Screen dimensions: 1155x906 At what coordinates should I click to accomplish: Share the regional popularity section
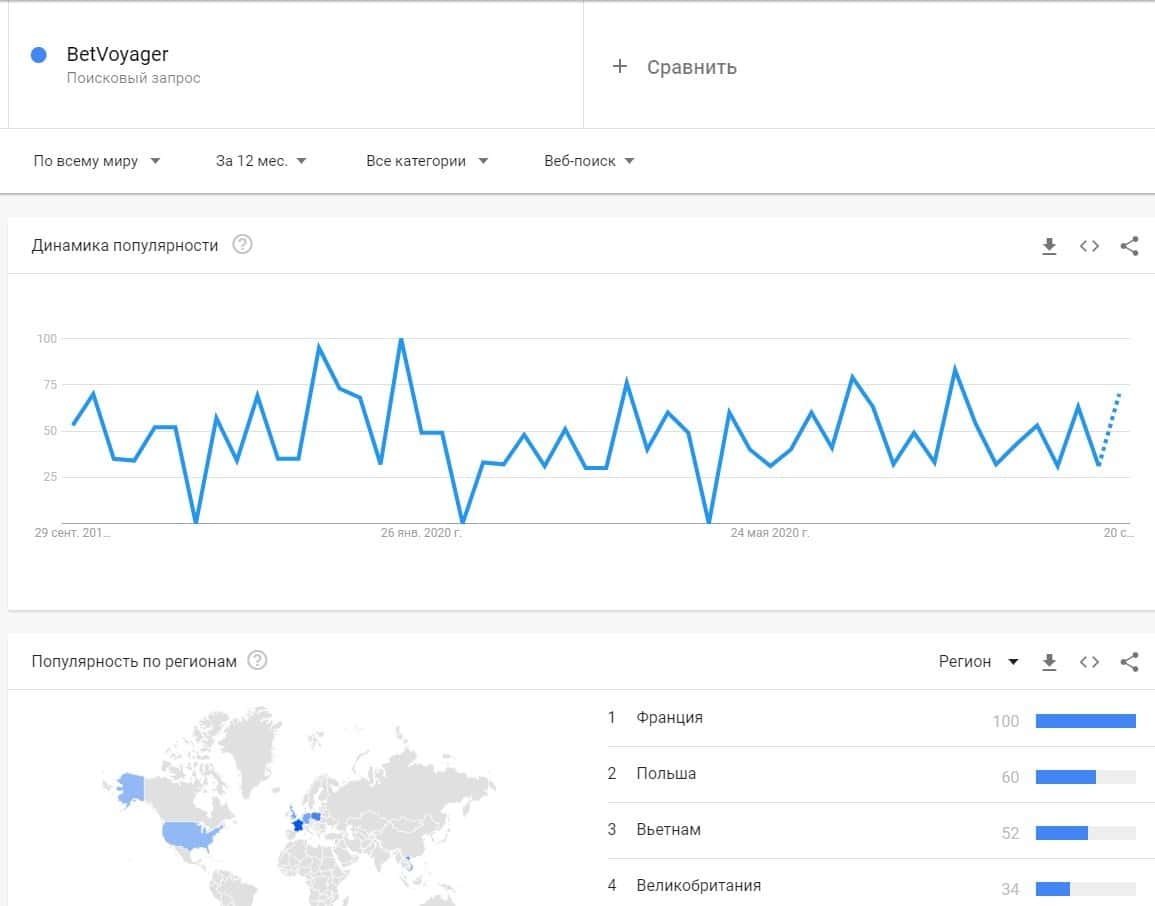pyautogui.click(x=1129, y=662)
